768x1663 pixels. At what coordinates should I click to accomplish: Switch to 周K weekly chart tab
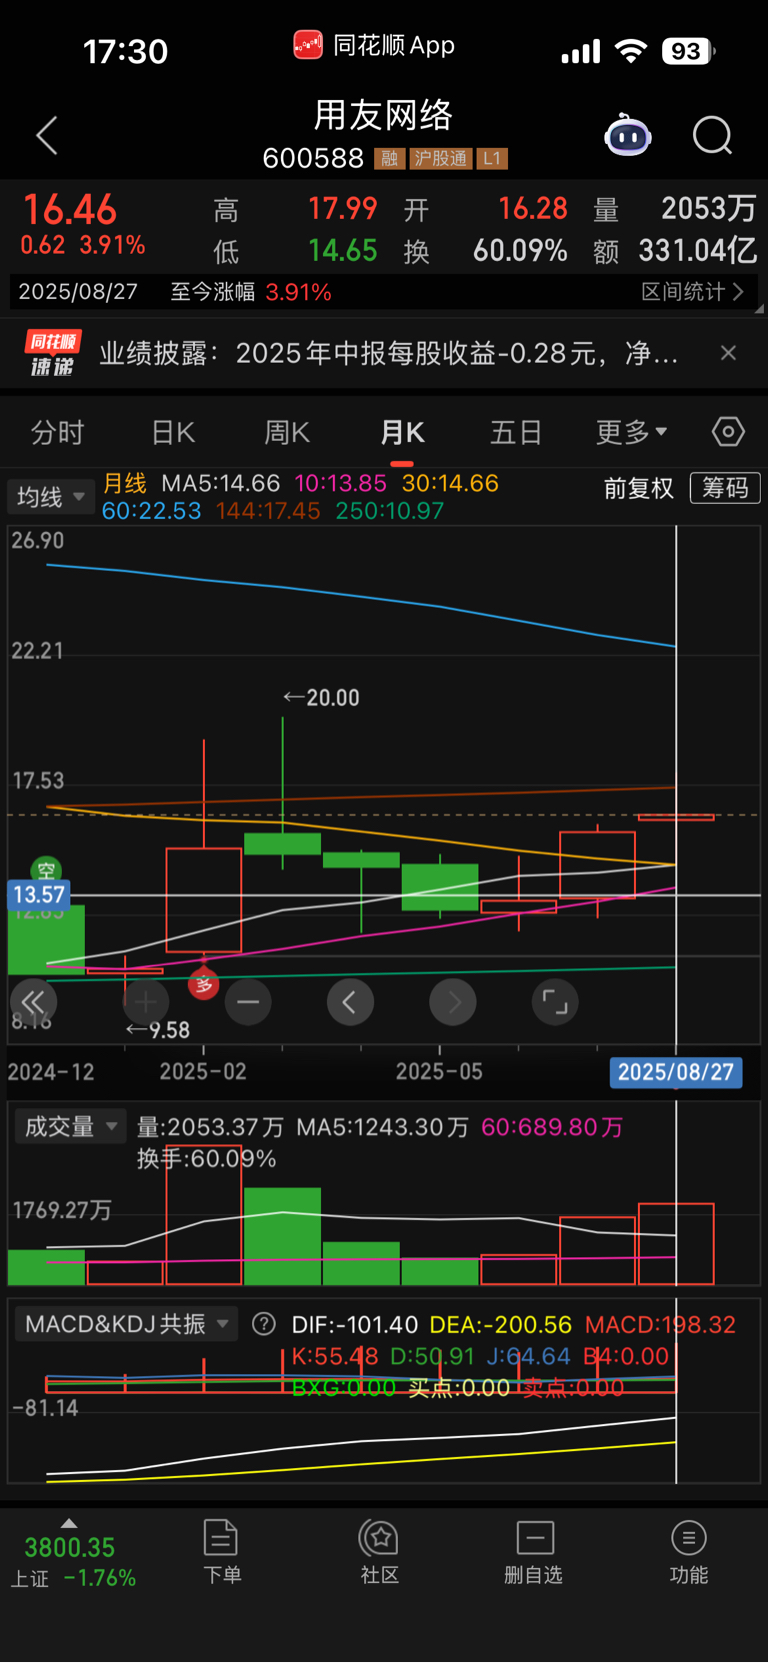click(287, 432)
